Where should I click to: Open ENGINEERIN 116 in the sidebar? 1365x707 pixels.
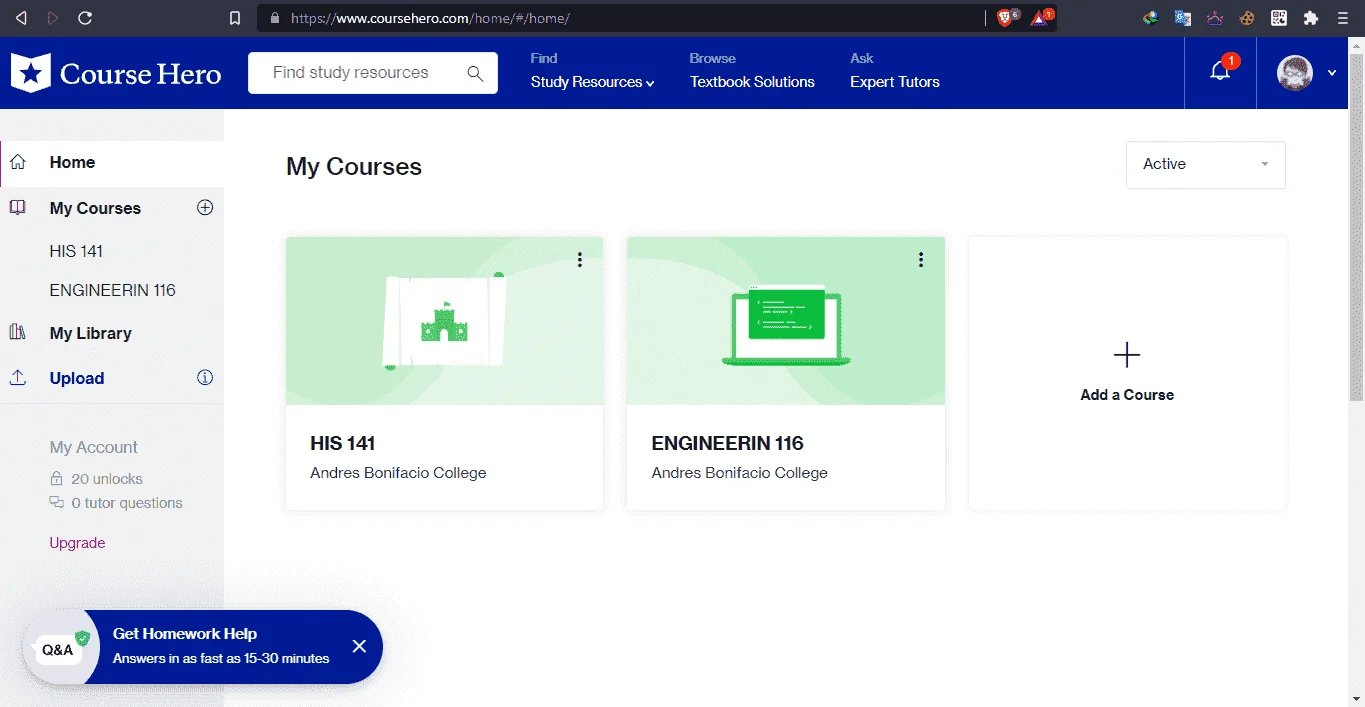(x=112, y=290)
